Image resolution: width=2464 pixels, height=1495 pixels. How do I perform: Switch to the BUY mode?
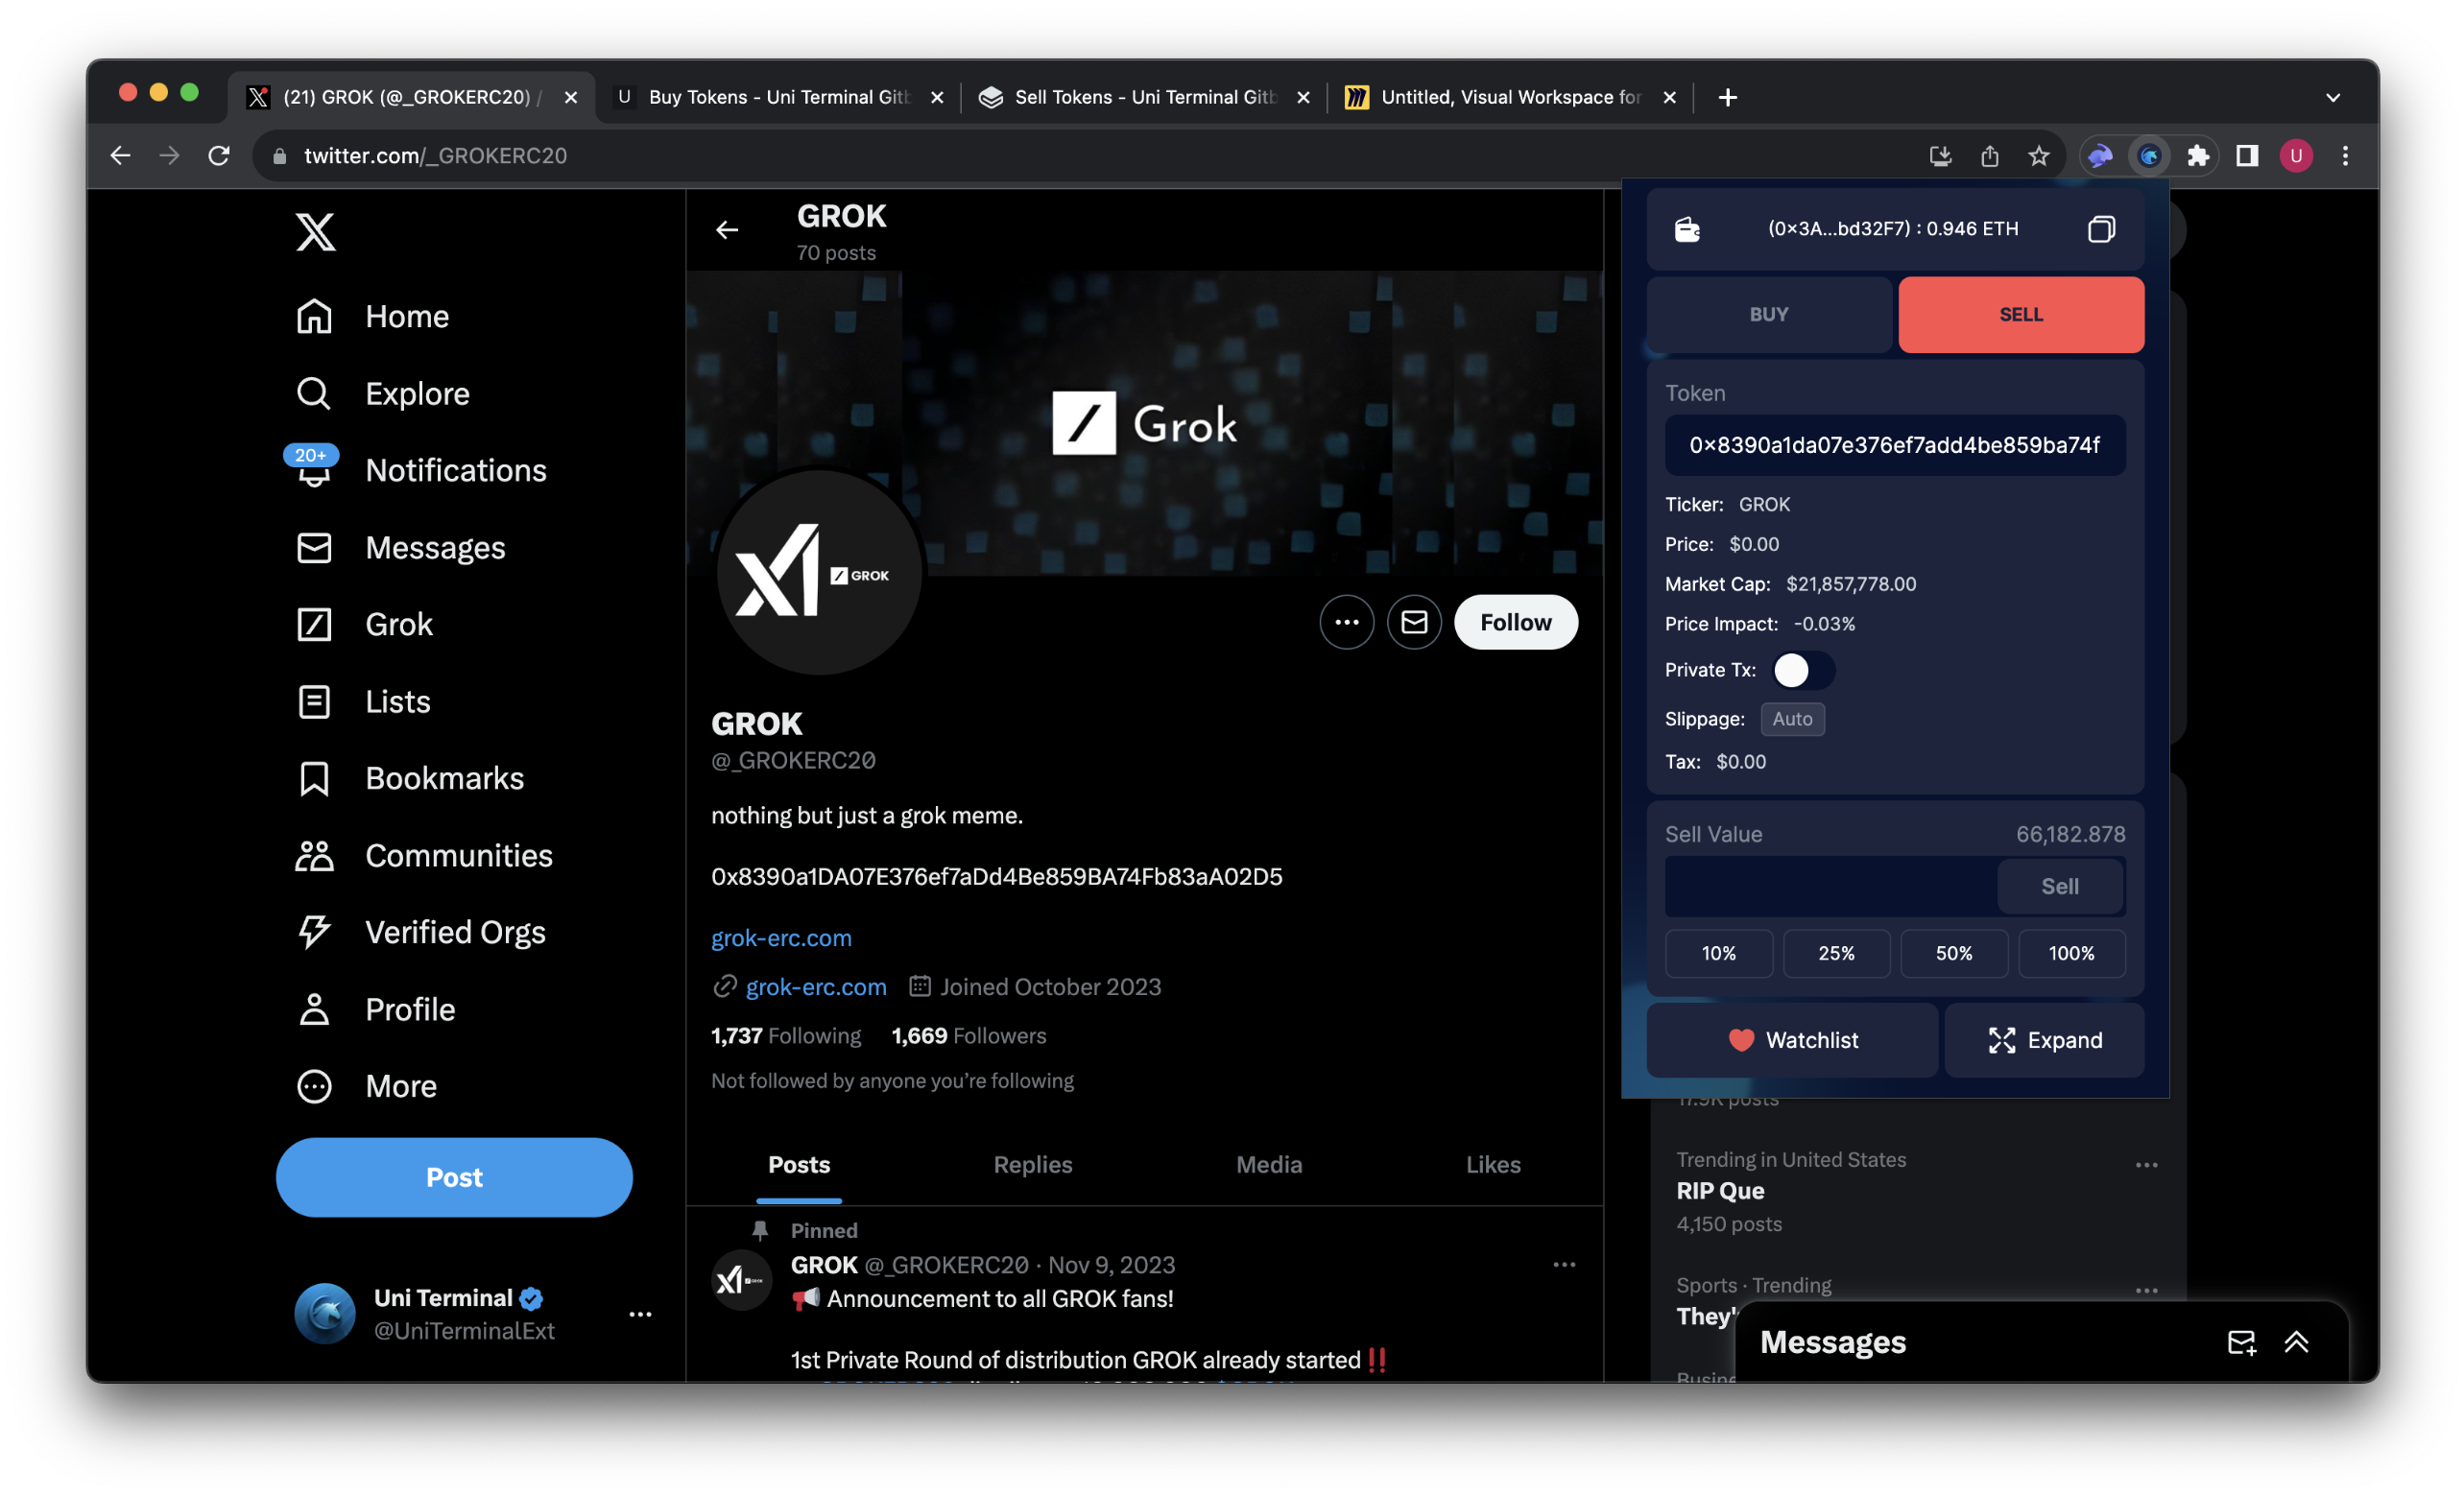1768,314
